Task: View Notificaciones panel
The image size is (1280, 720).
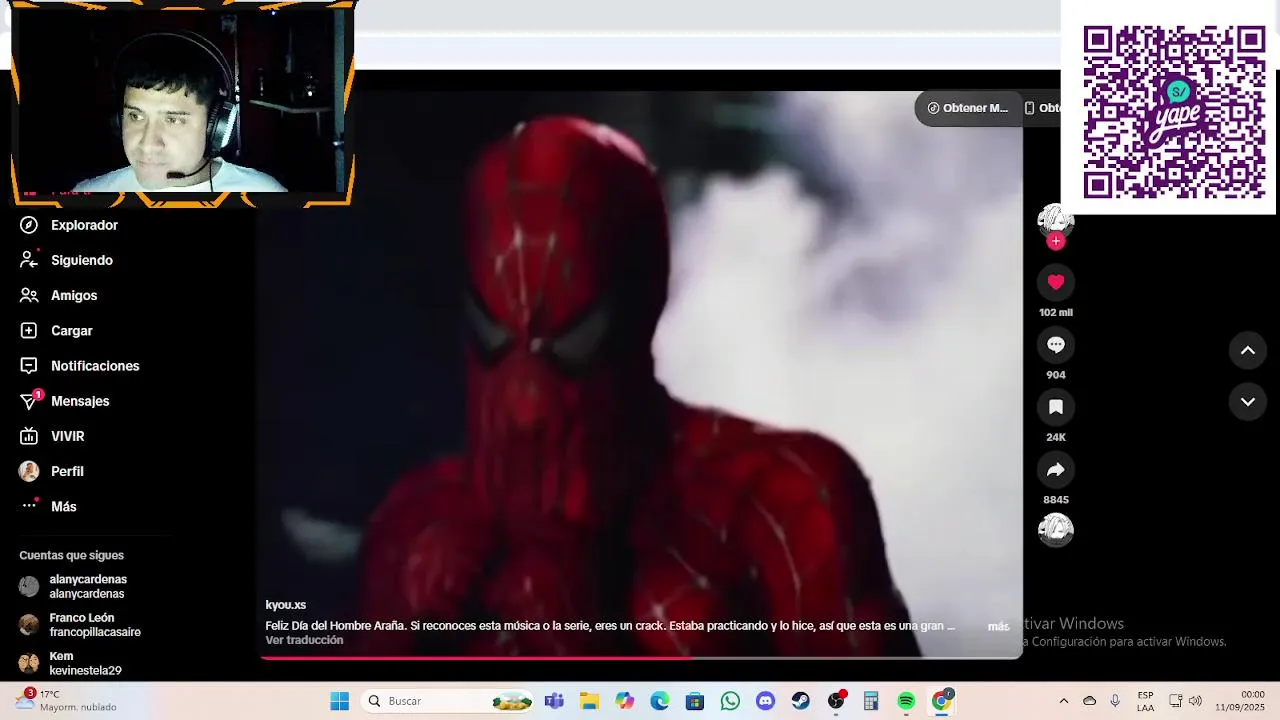Action: point(80,366)
